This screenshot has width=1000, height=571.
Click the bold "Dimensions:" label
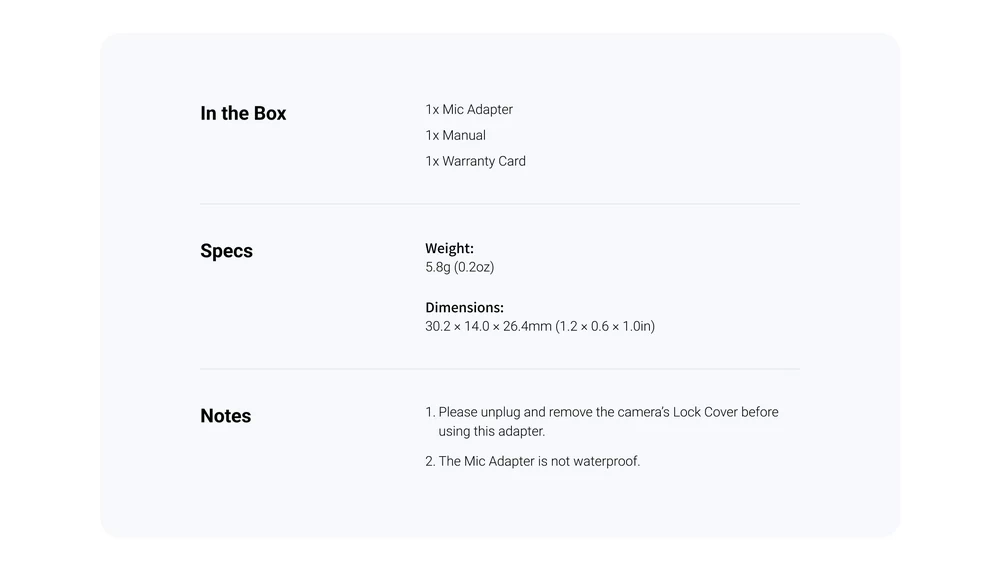464,308
